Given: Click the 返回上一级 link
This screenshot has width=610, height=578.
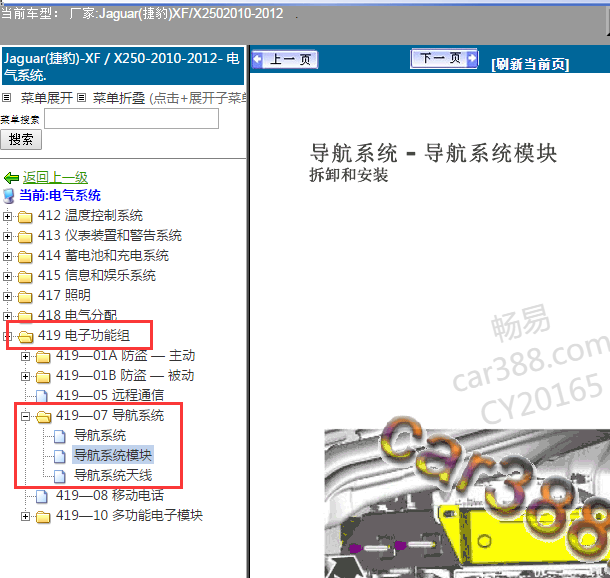Looking at the screenshot, I should coord(55,177).
